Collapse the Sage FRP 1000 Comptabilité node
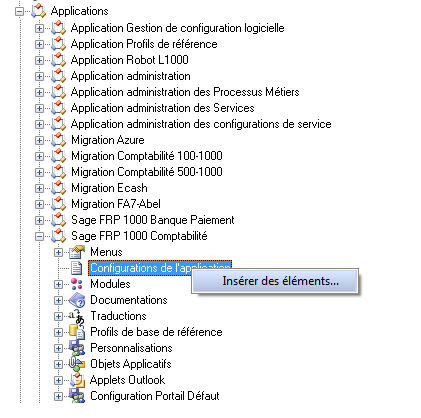The image size is (421, 418). (x=39, y=236)
